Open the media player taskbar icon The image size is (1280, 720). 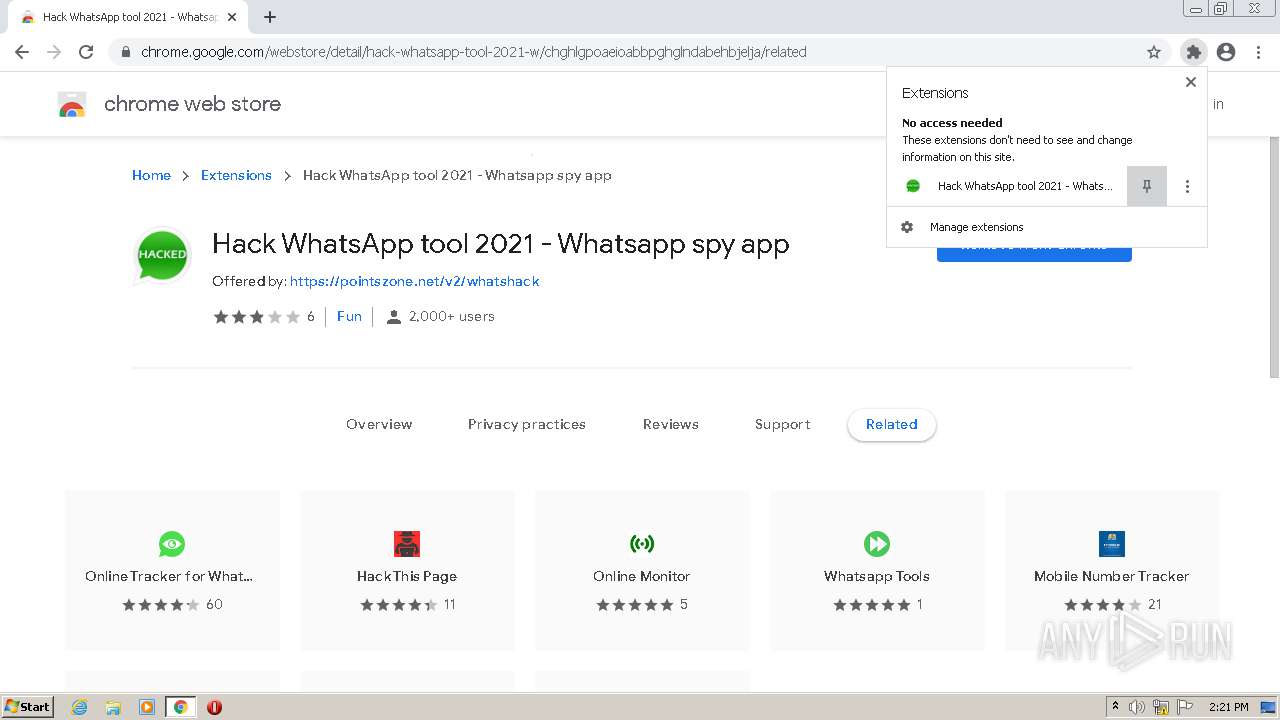[x=147, y=707]
